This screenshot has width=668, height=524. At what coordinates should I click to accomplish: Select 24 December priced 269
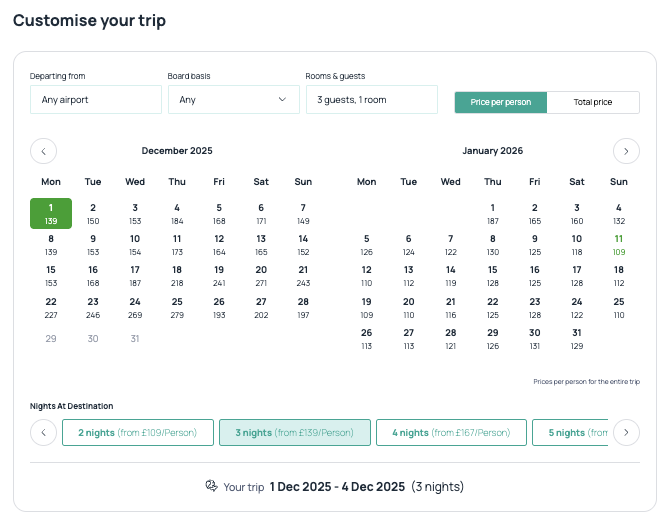pyautogui.click(x=135, y=308)
